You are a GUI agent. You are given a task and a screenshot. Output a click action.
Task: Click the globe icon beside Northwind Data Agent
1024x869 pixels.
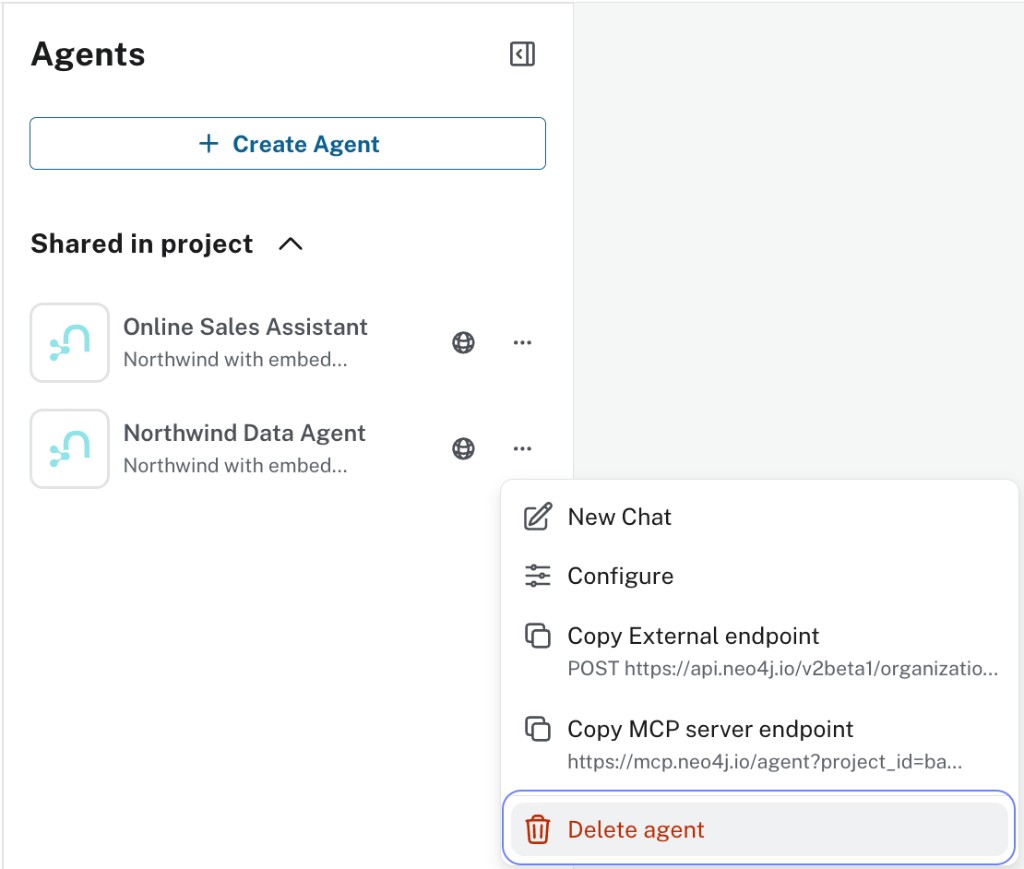coord(463,448)
